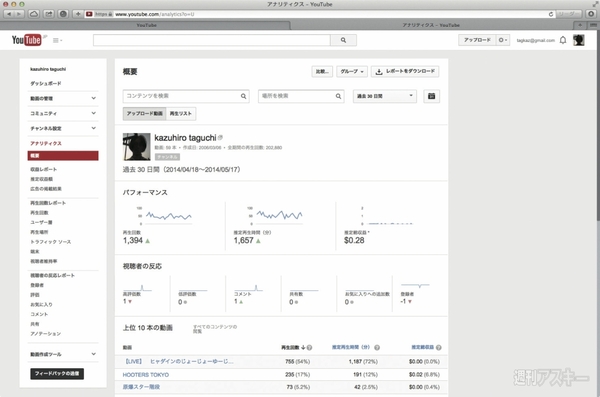Click the account avatar in the header
The width and height of the screenshot is (600, 397).
(x=579, y=40)
